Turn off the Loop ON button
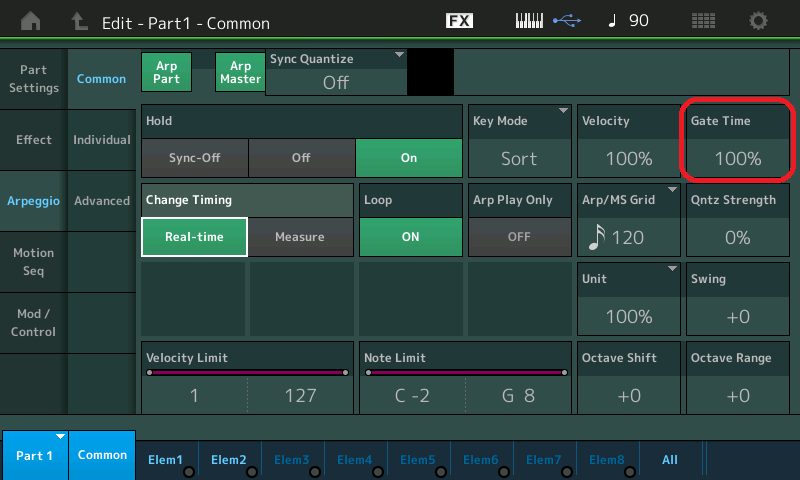The width and height of the screenshot is (800, 480). [410, 237]
